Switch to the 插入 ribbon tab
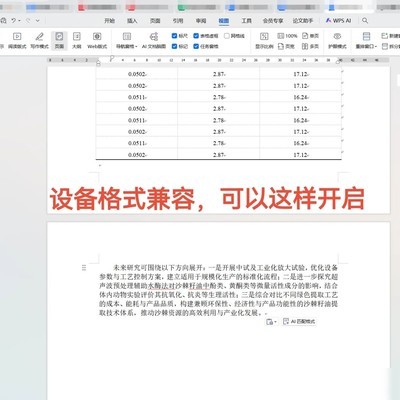This screenshot has height=400, width=400. [x=132, y=21]
